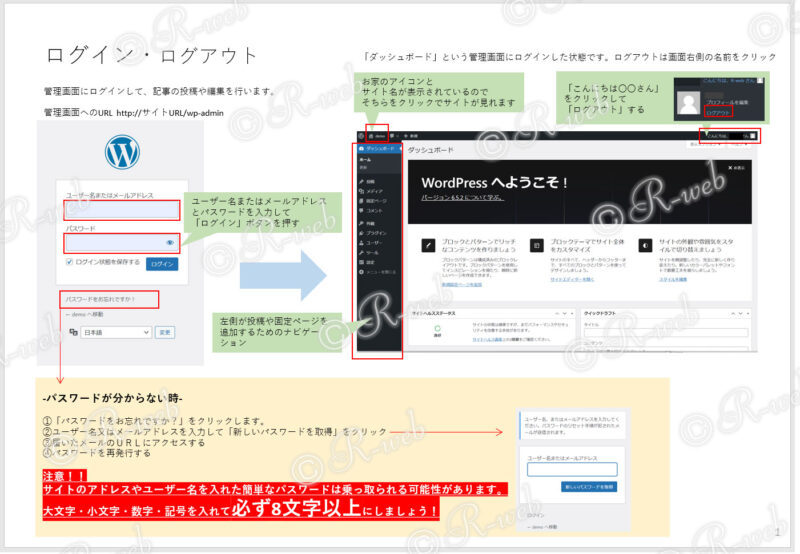
Task: Select ダッシュボード in the admin sidebar
Action: click(379, 148)
